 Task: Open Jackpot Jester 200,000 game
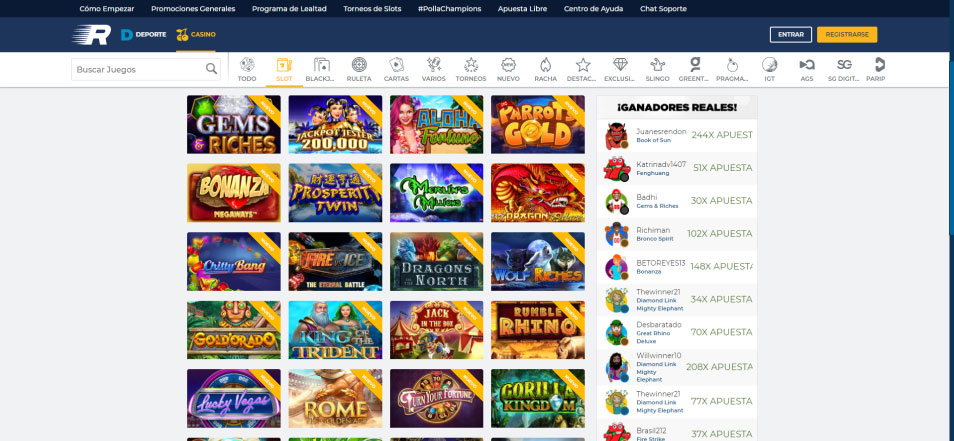(x=335, y=124)
